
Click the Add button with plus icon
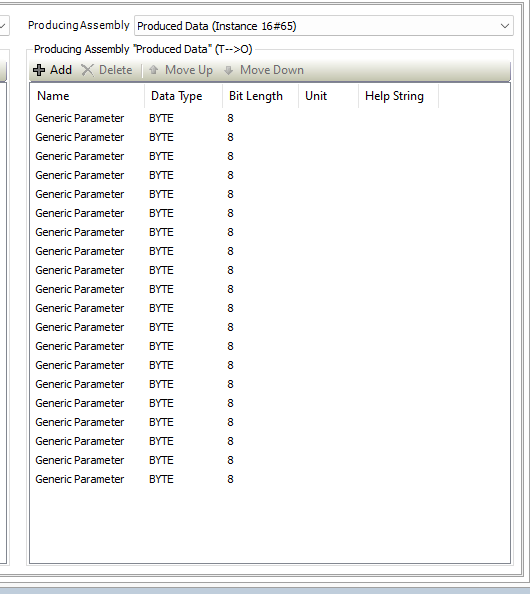[52, 70]
